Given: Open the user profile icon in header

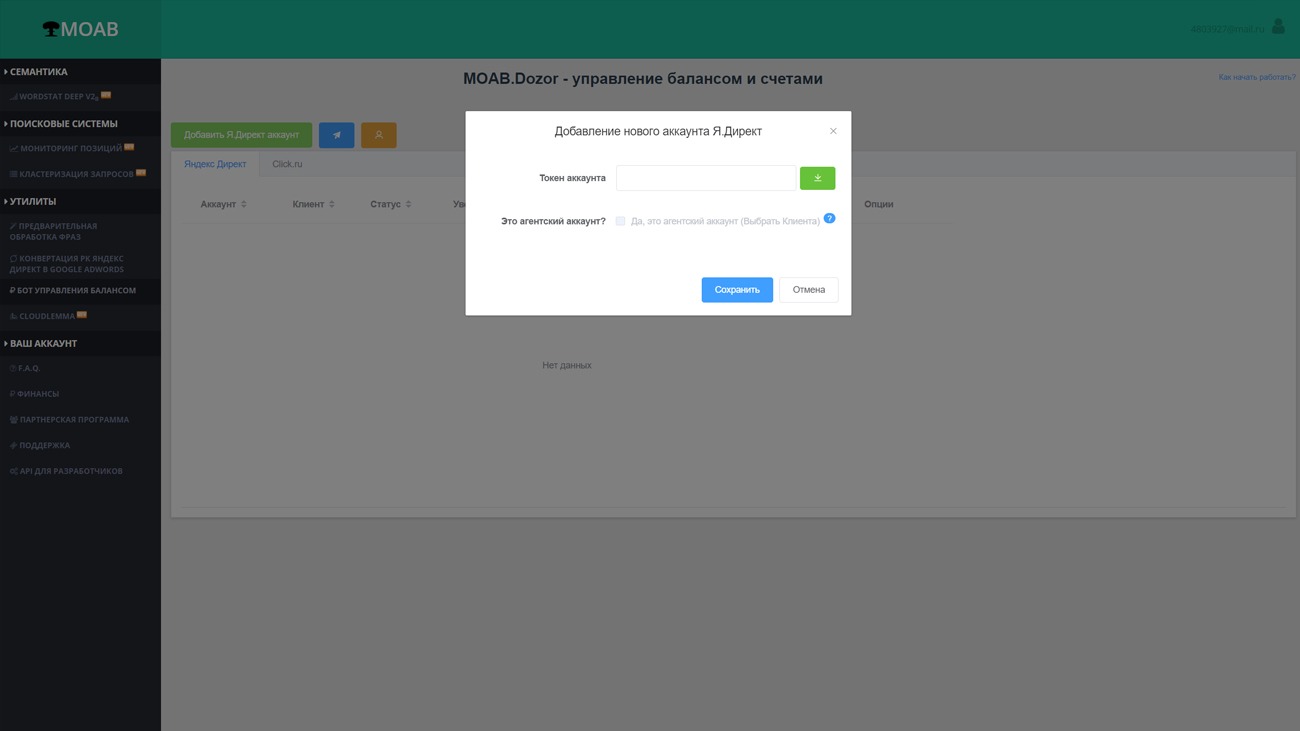Looking at the screenshot, I should (x=1278, y=27).
